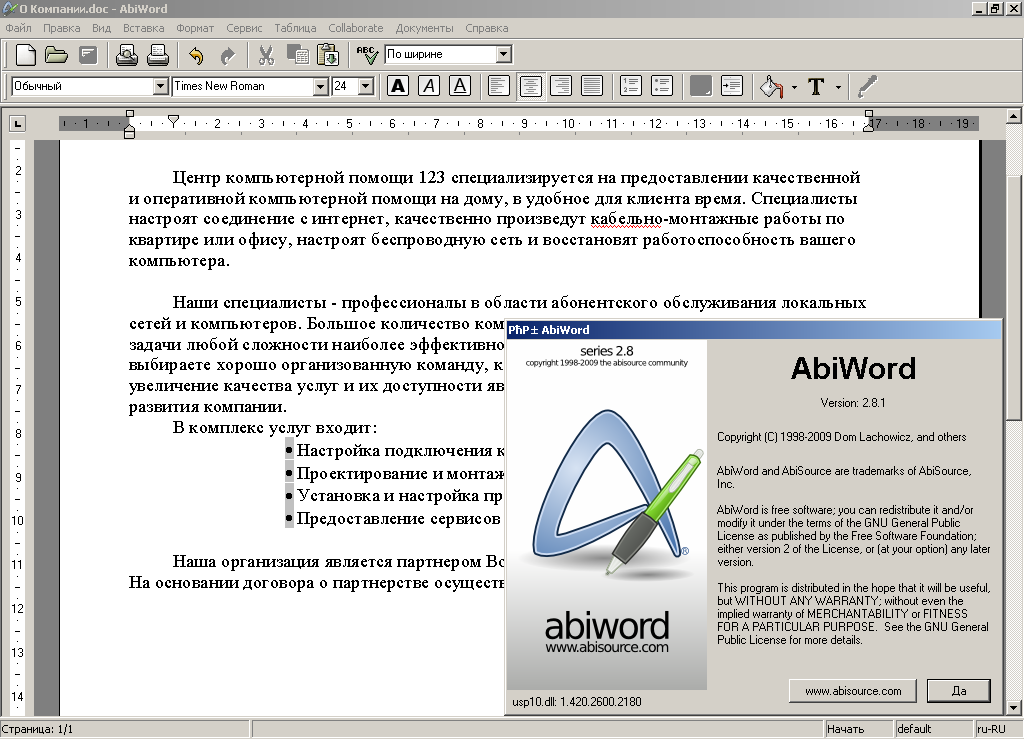
Task: Justify the paragraph text
Action: tap(592, 86)
